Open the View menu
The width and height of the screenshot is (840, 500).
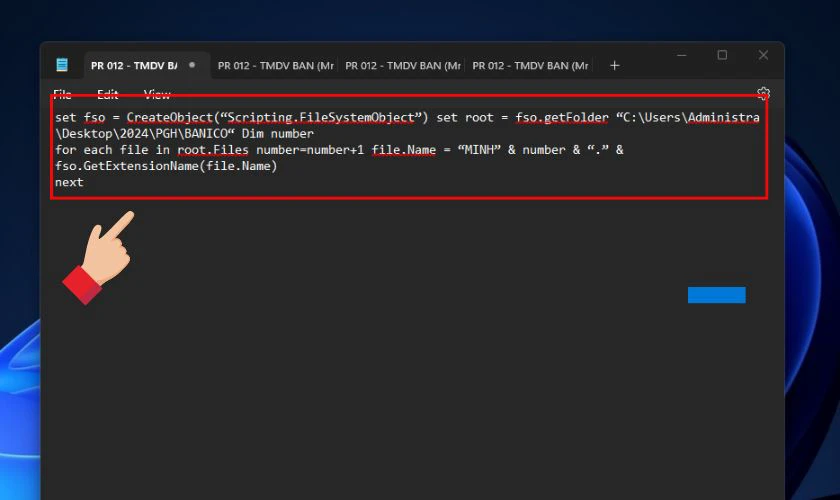tap(157, 94)
